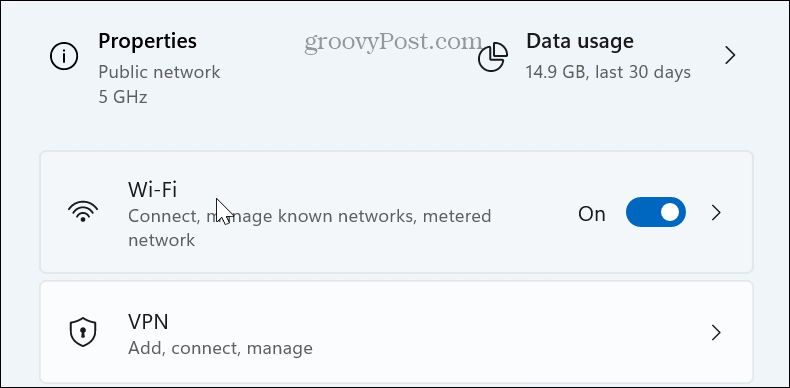790x388 pixels.
Task: Click the VPN shield lock icon
Action: tap(83, 333)
